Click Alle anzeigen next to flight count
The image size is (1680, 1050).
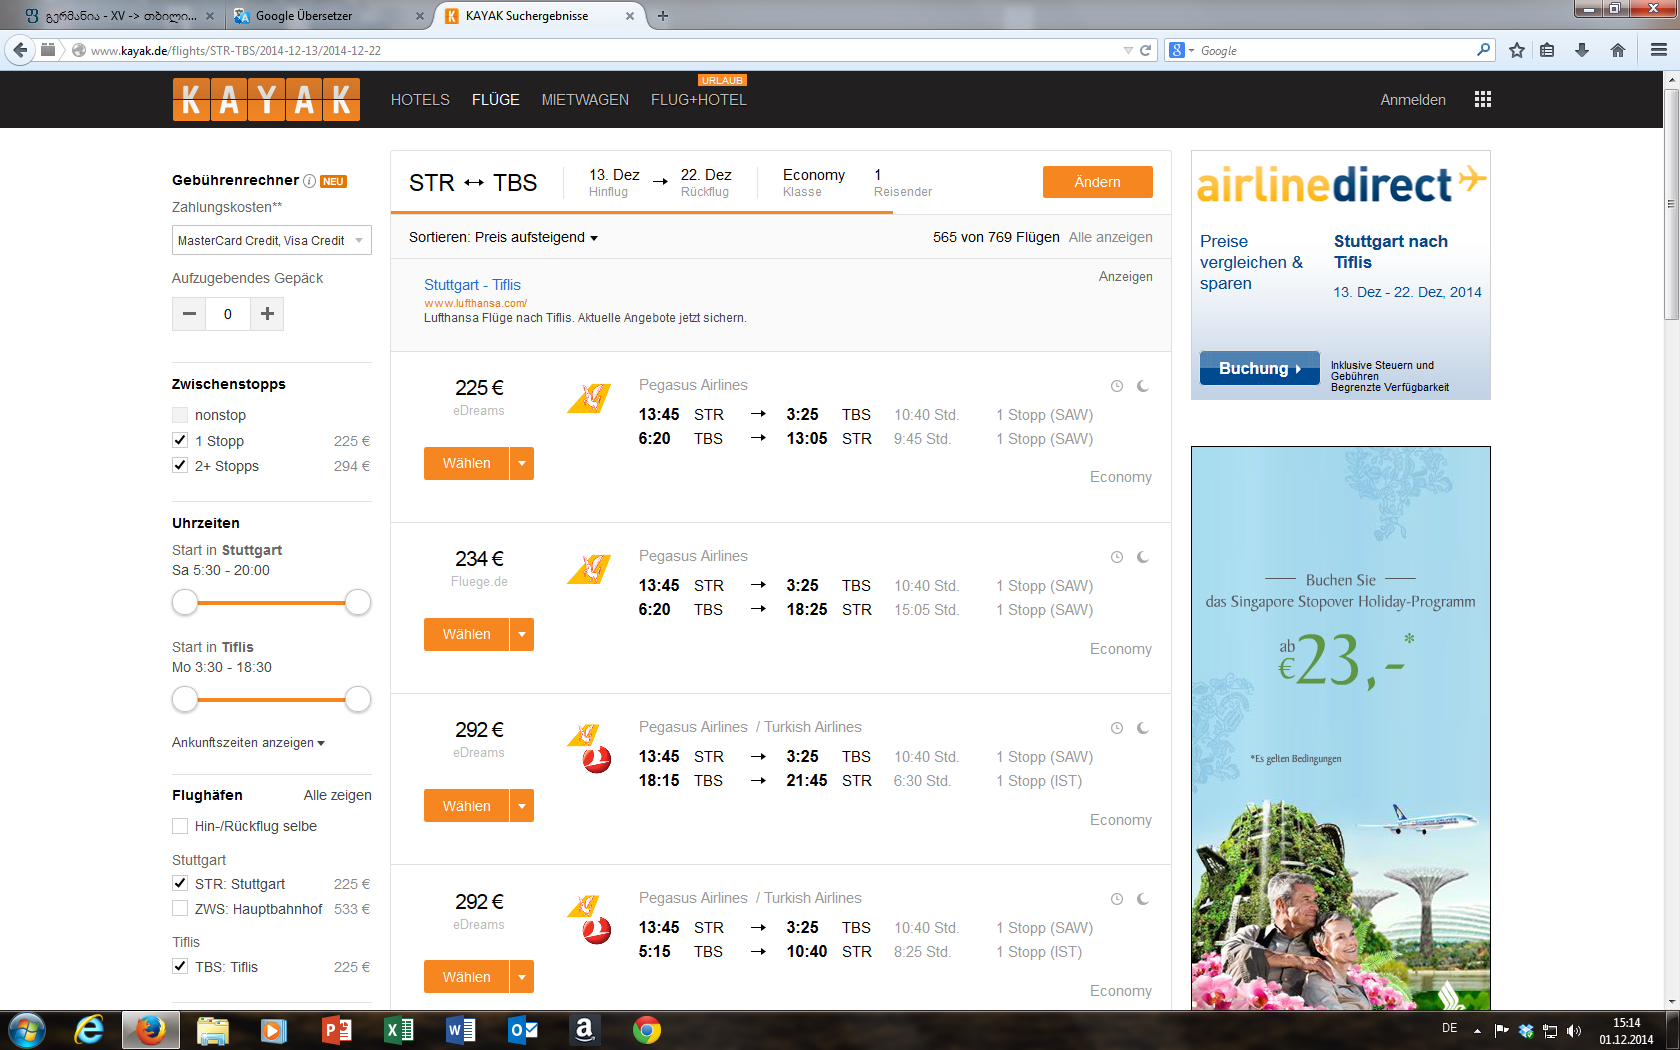pos(1110,237)
